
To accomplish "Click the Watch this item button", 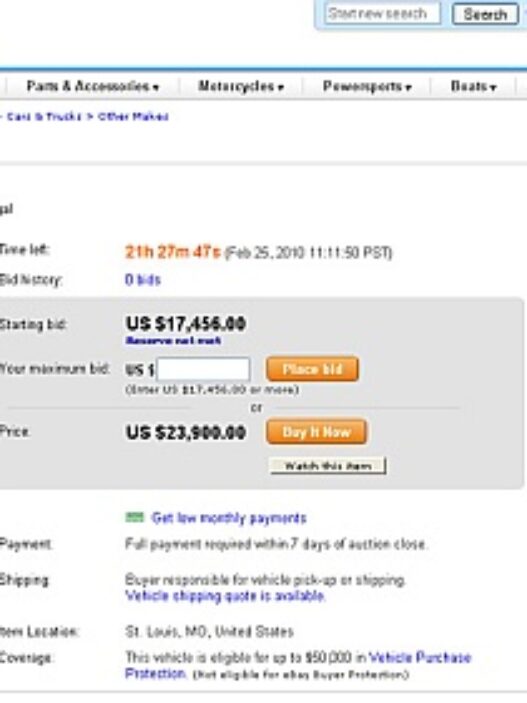I will (x=328, y=466).
